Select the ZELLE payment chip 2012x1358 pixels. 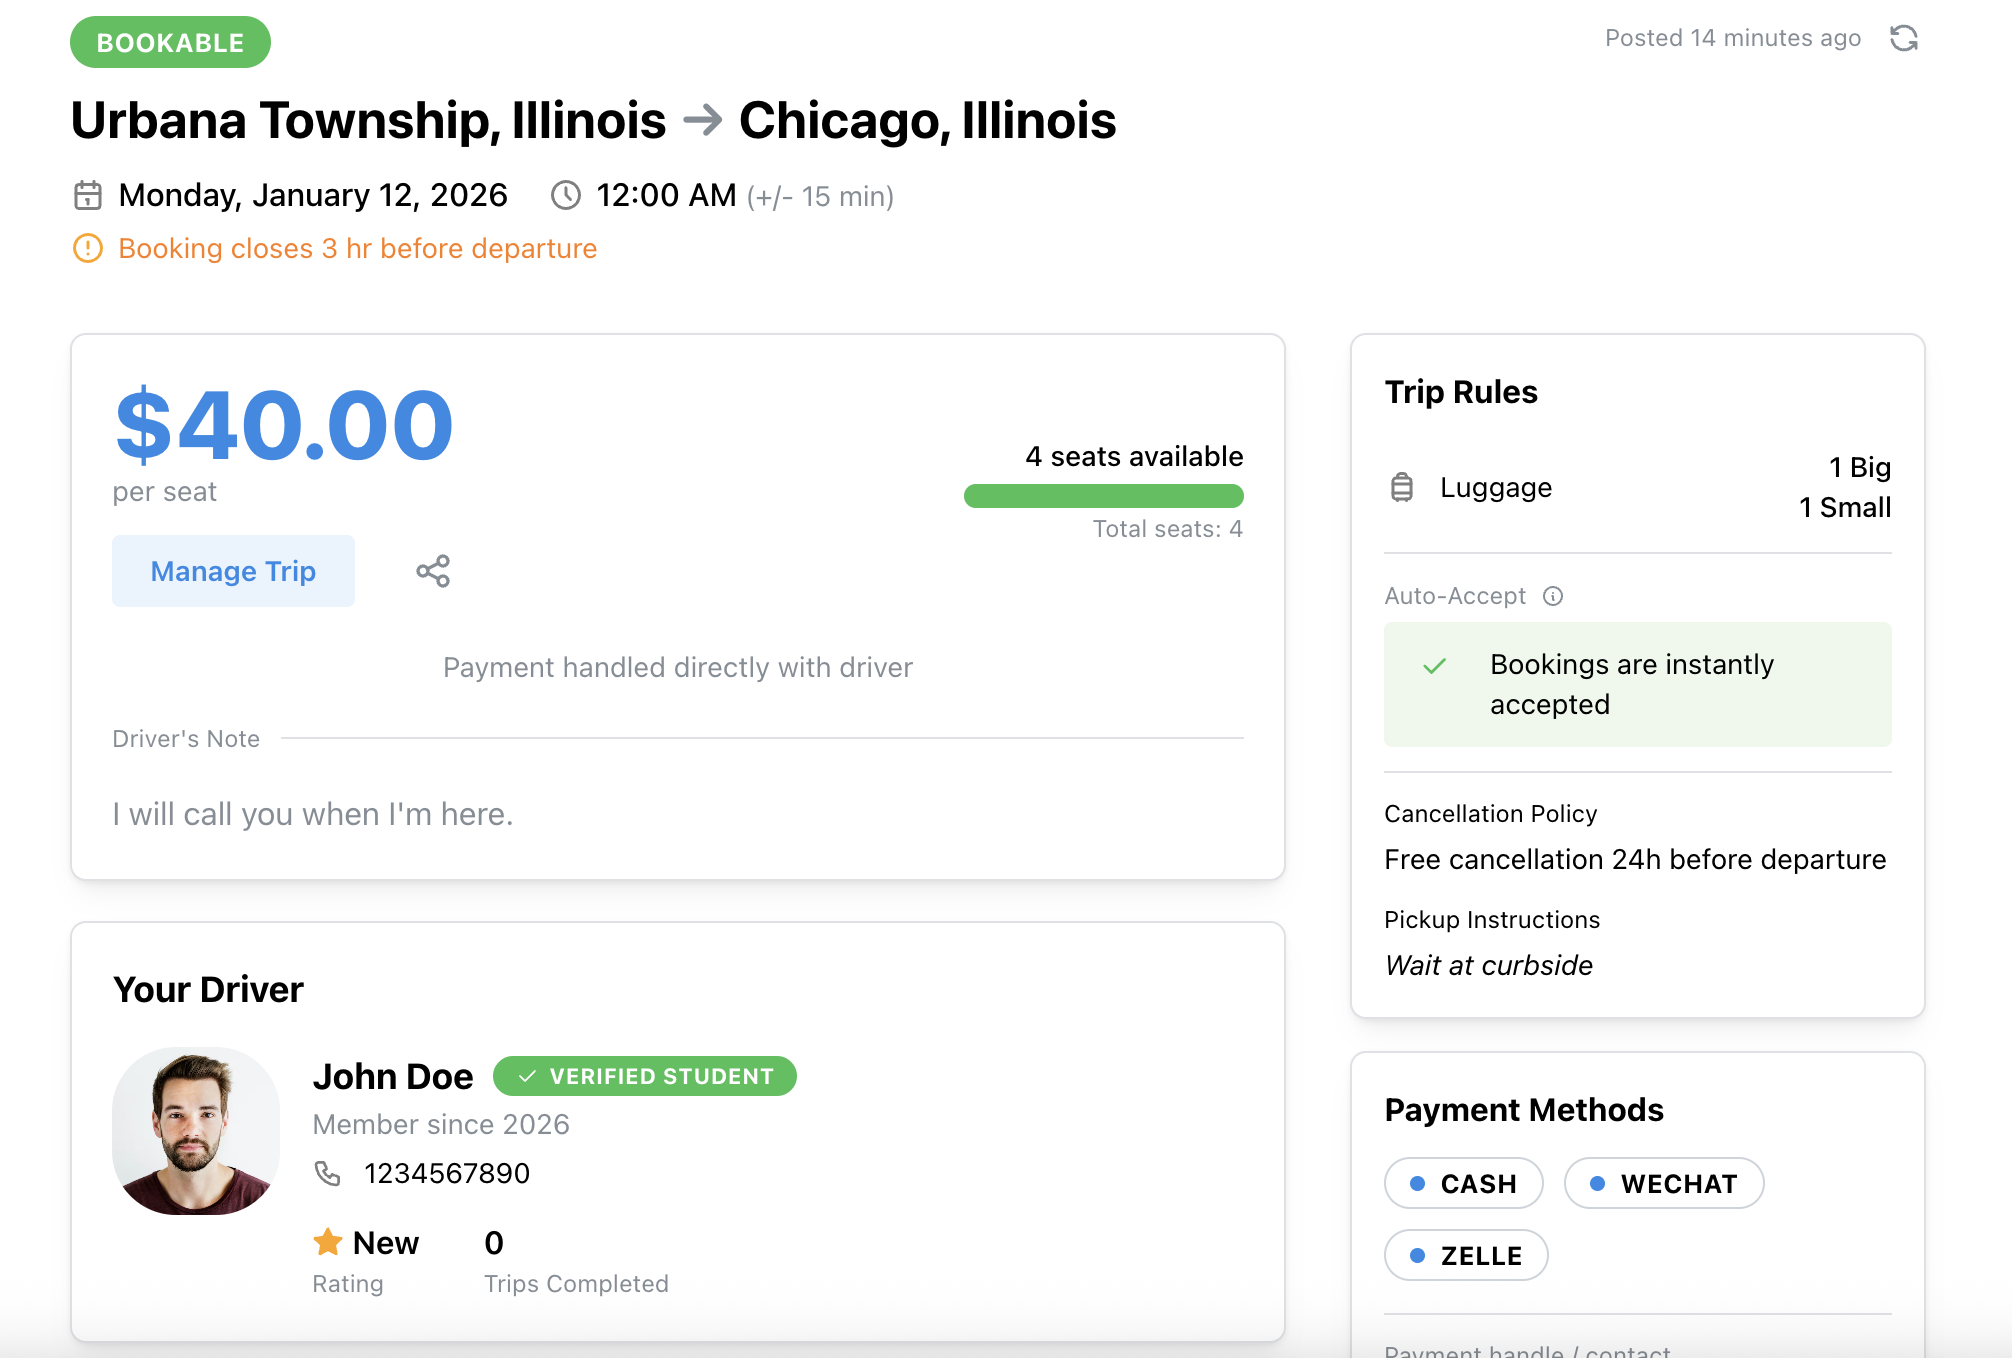click(x=1465, y=1255)
